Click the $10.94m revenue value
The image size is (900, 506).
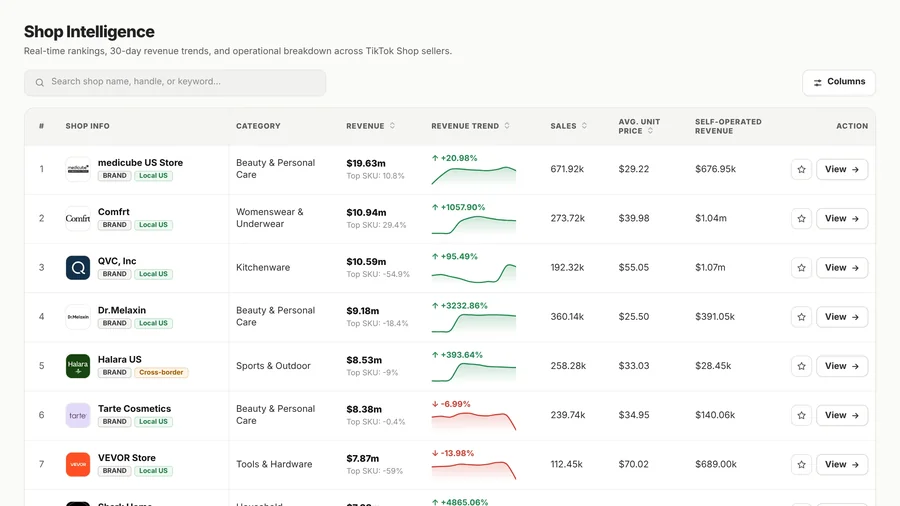click(366, 213)
